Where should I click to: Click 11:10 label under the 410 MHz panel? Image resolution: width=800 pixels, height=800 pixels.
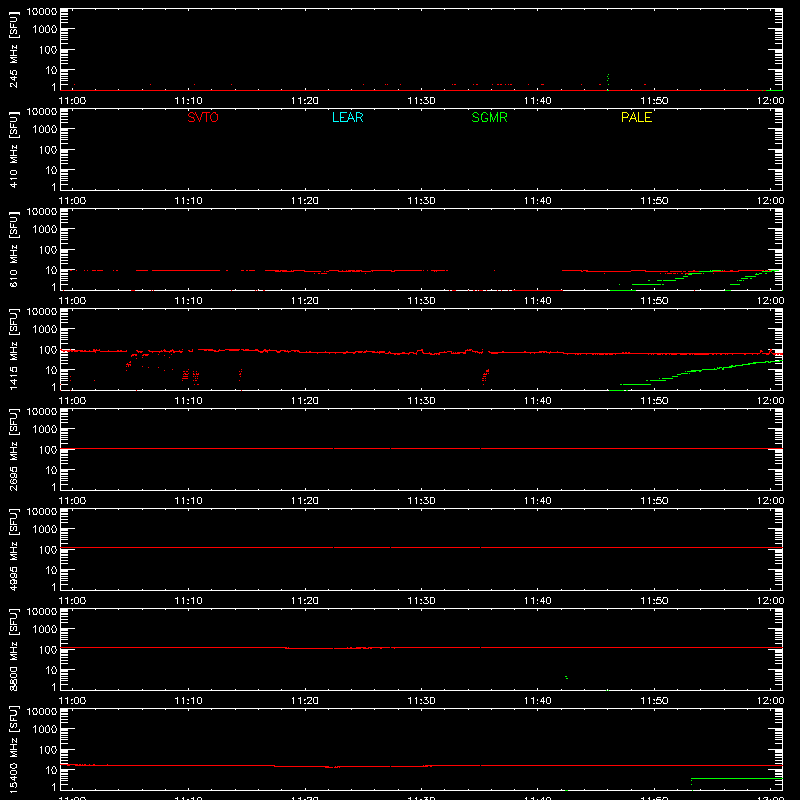click(x=188, y=201)
